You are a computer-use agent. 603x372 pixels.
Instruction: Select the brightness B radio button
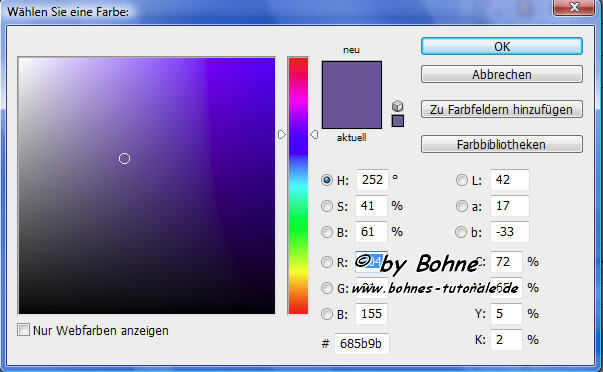327,232
